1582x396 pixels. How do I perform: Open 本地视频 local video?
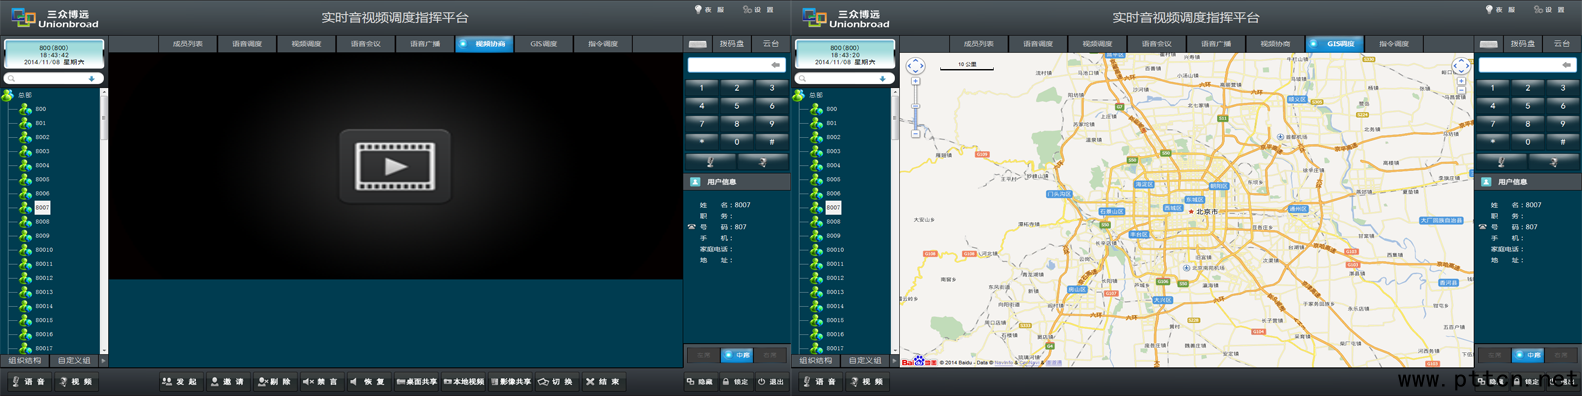[464, 382]
